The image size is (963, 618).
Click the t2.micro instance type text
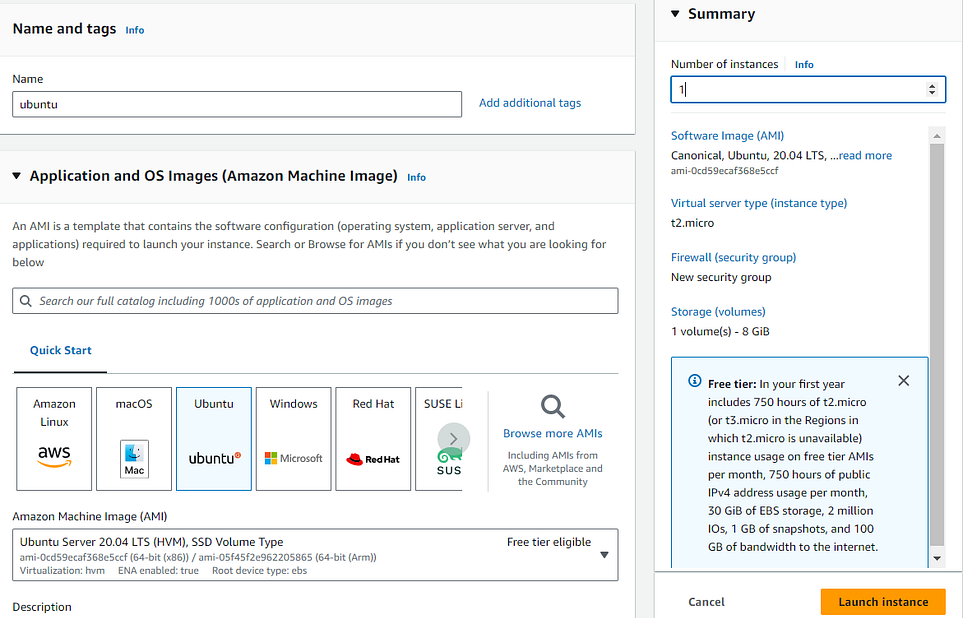[692, 223]
